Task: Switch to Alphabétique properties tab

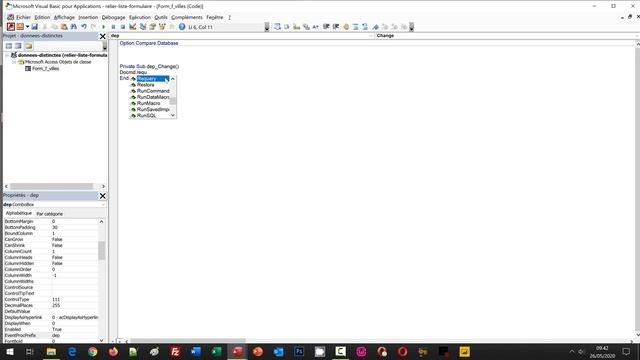Action: point(18,213)
